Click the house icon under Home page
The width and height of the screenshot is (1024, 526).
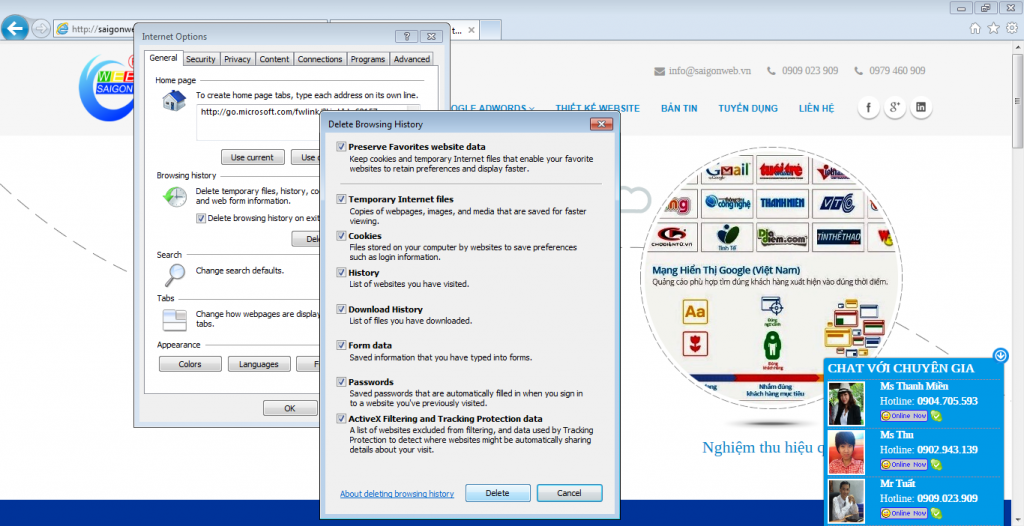coord(174,101)
